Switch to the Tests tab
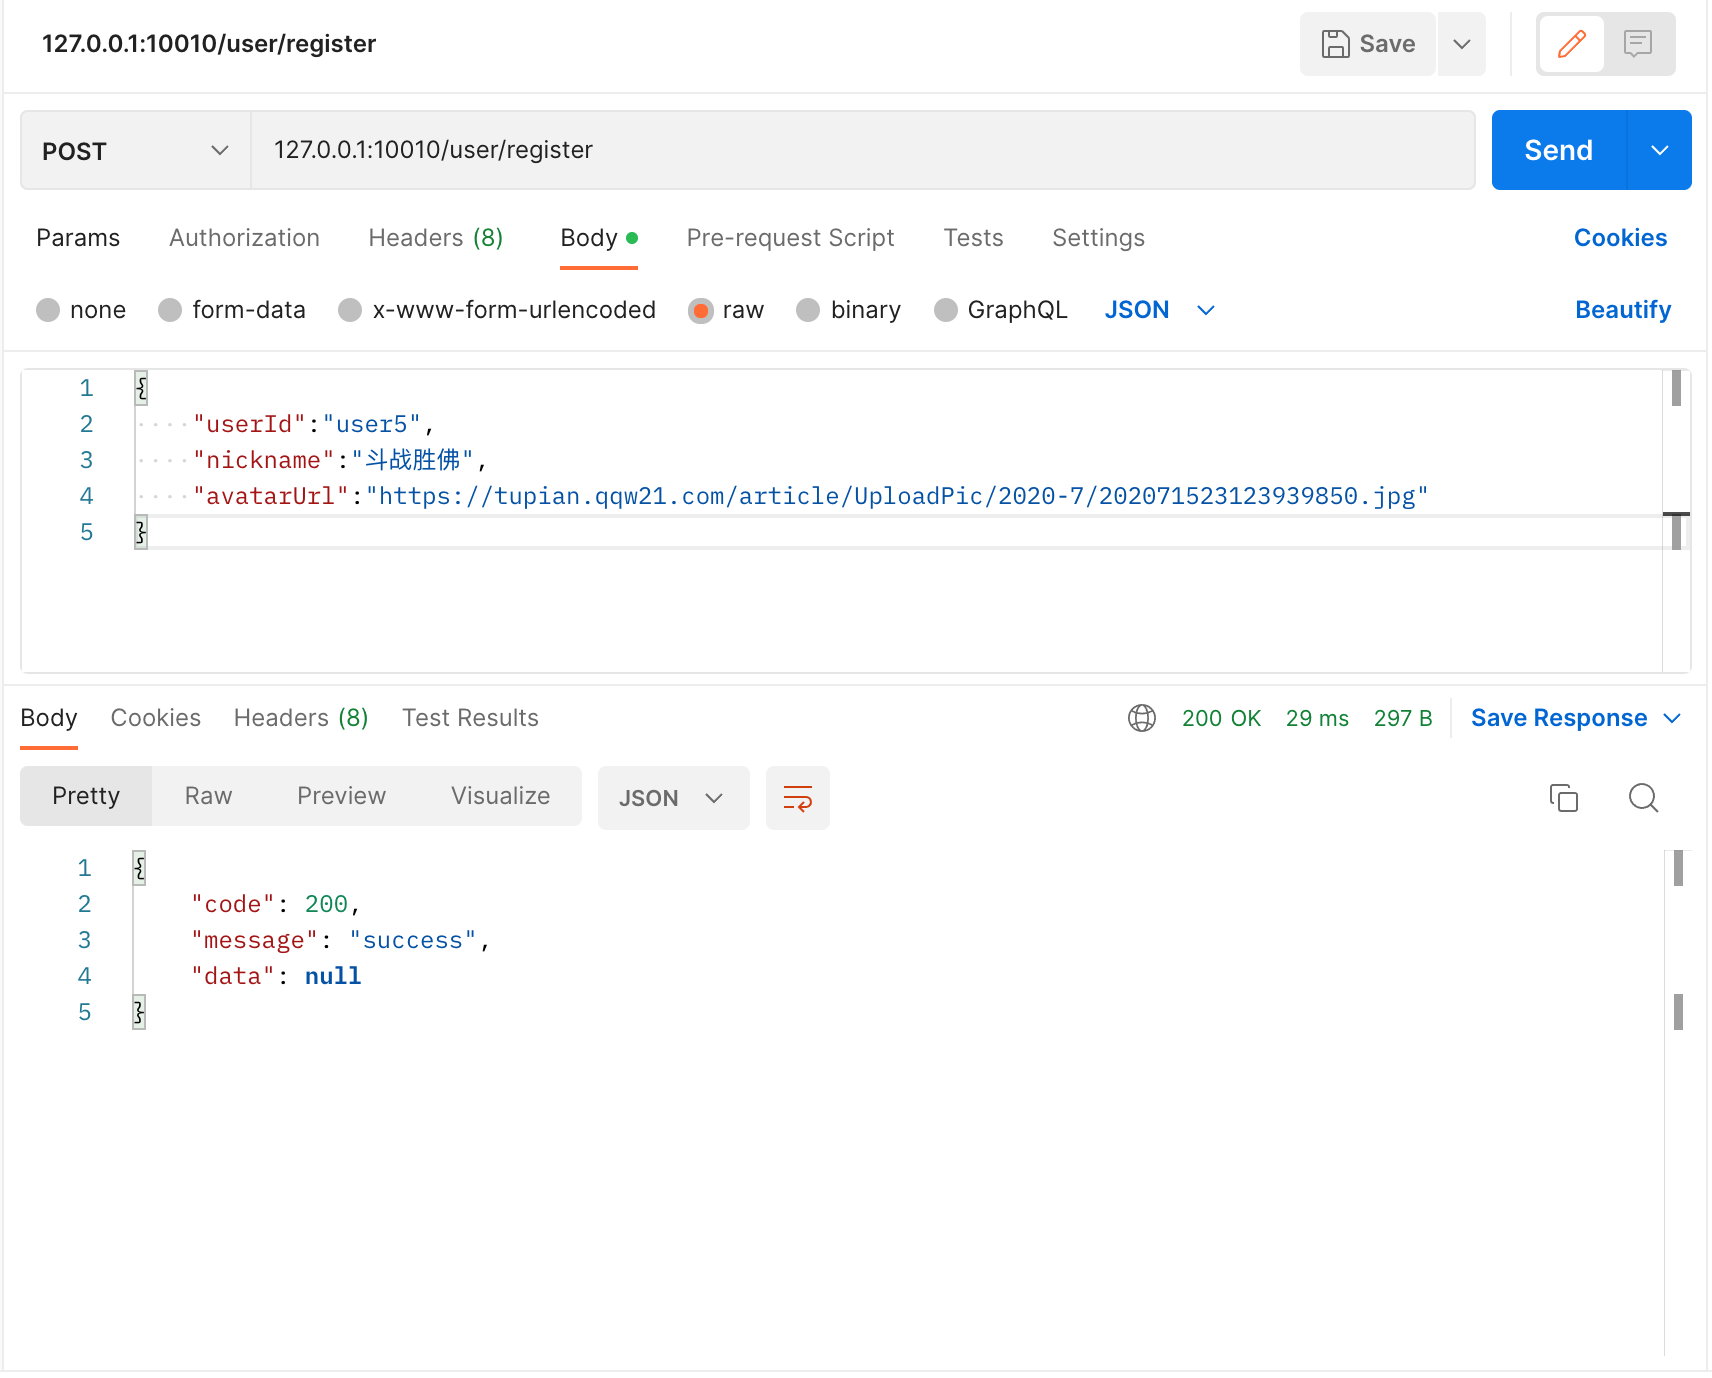This screenshot has width=1712, height=1378. pos(972,238)
